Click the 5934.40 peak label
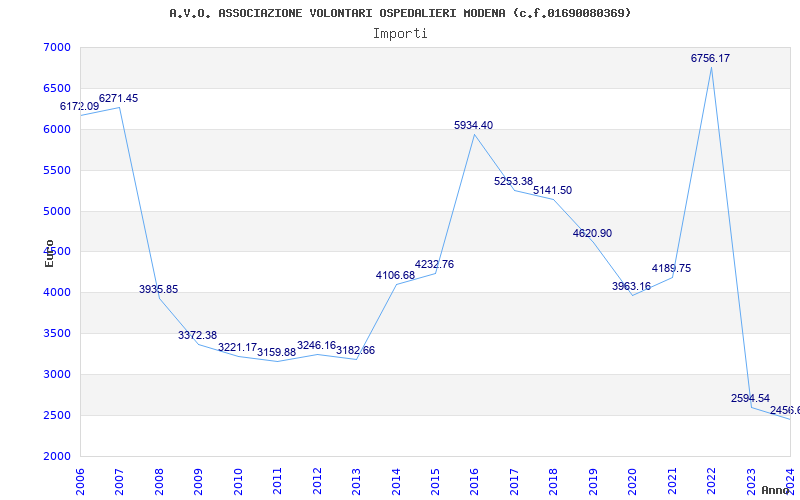Image resolution: width=800 pixels, height=500 pixels. (473, 126)
